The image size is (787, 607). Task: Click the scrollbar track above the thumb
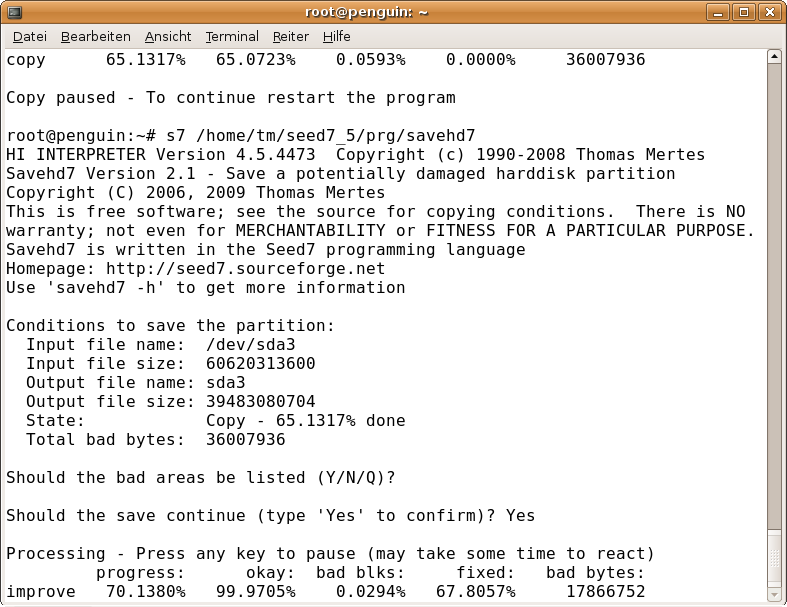coord(774,296)
